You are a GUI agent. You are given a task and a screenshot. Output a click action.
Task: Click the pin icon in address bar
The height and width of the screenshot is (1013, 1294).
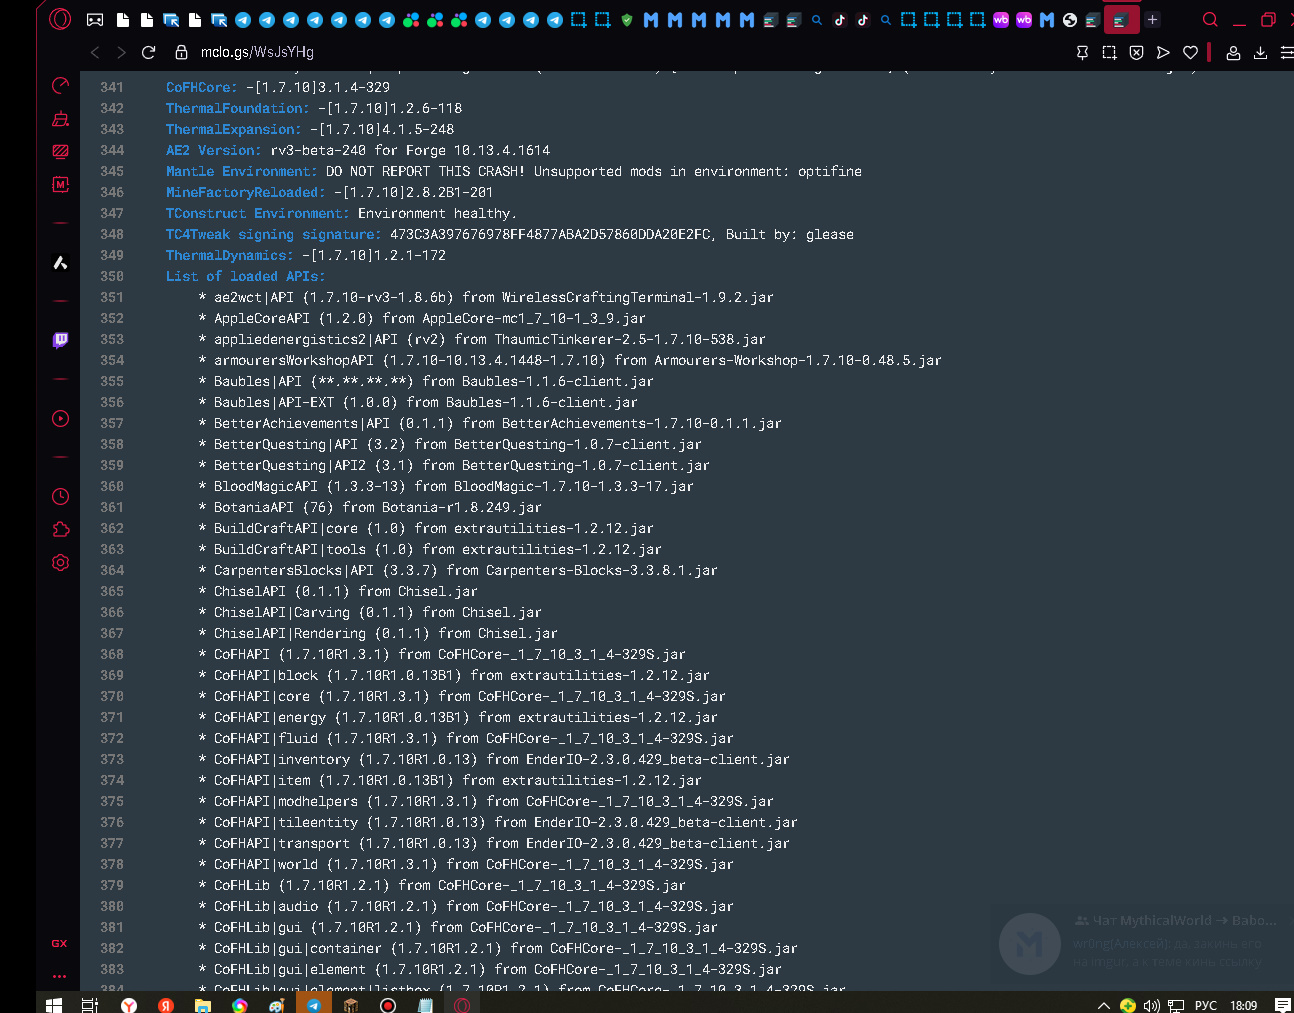(x=1082, y=52)
